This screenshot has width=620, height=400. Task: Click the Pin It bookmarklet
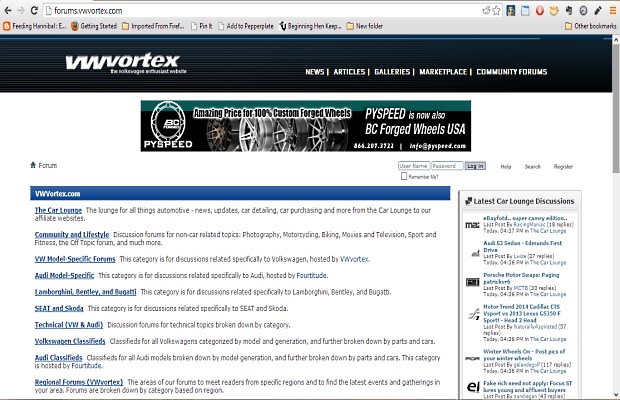point(202,26)
